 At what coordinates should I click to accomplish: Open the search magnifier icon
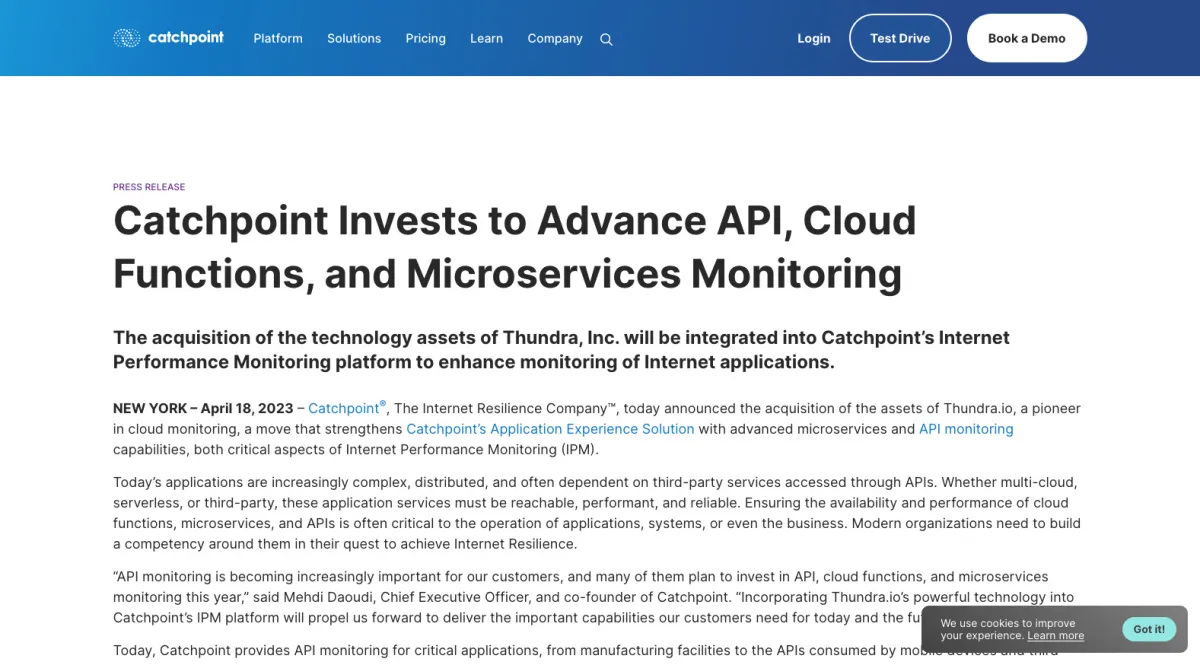[x=606, y=39]
